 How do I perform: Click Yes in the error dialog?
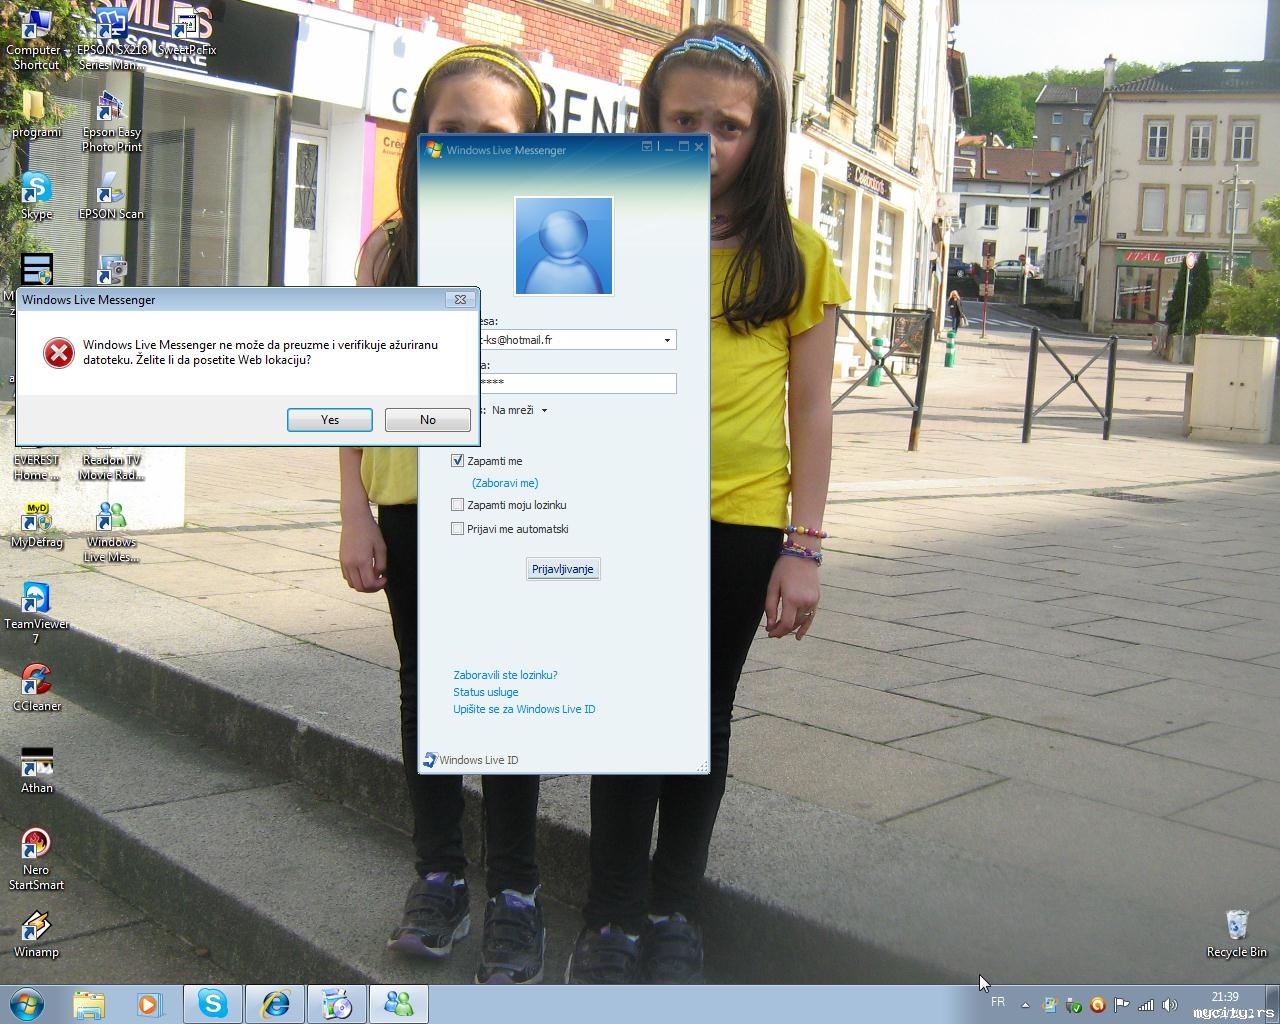(329, 420)
